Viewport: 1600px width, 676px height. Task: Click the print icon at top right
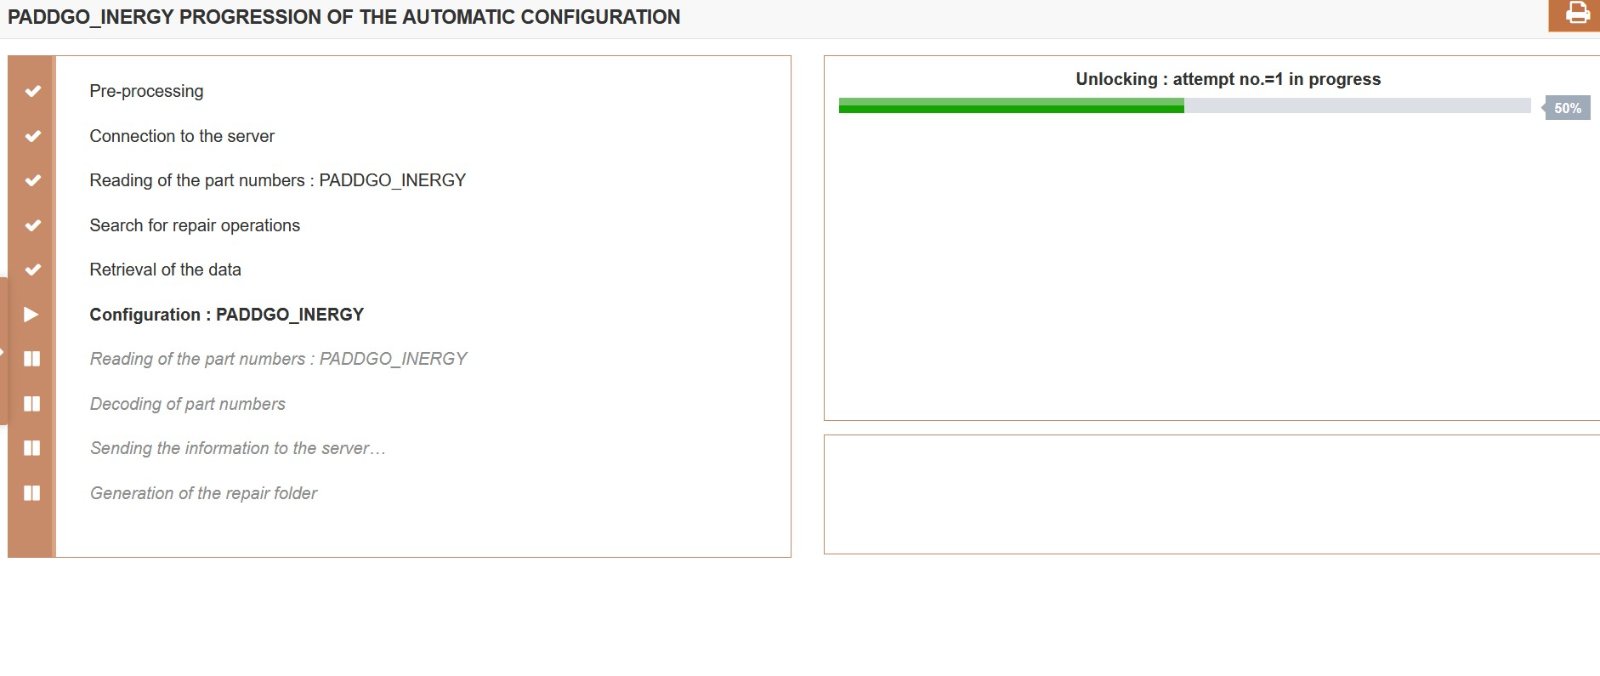(1577, 14)
